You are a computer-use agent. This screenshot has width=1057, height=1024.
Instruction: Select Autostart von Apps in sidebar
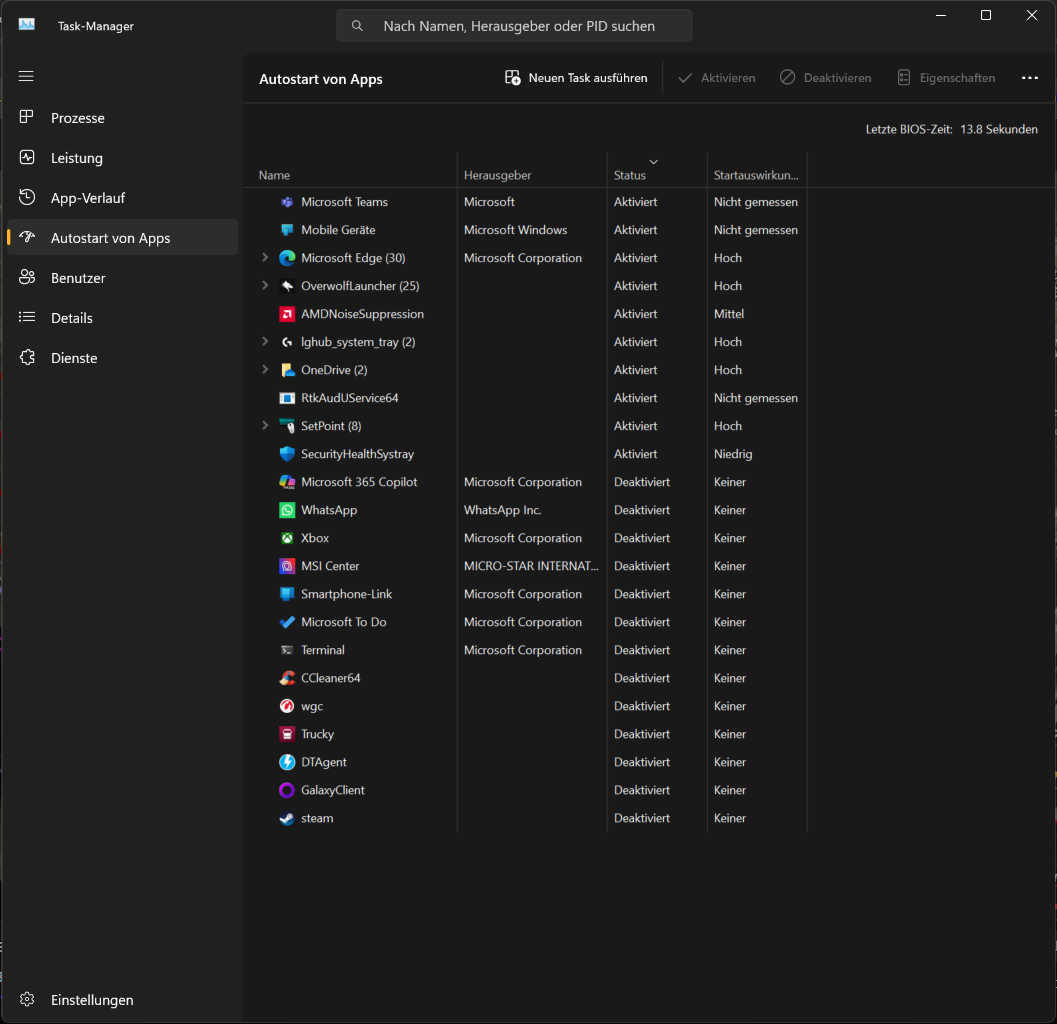point(122,237)
